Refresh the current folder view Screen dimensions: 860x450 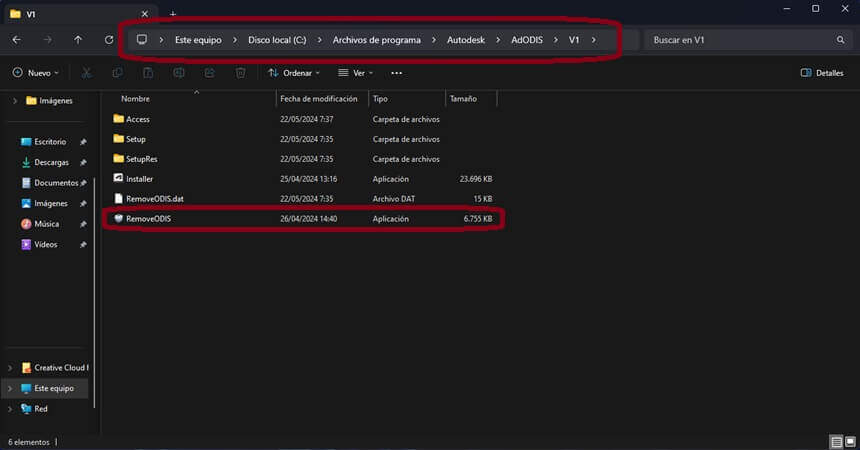[x=109, y=40]
